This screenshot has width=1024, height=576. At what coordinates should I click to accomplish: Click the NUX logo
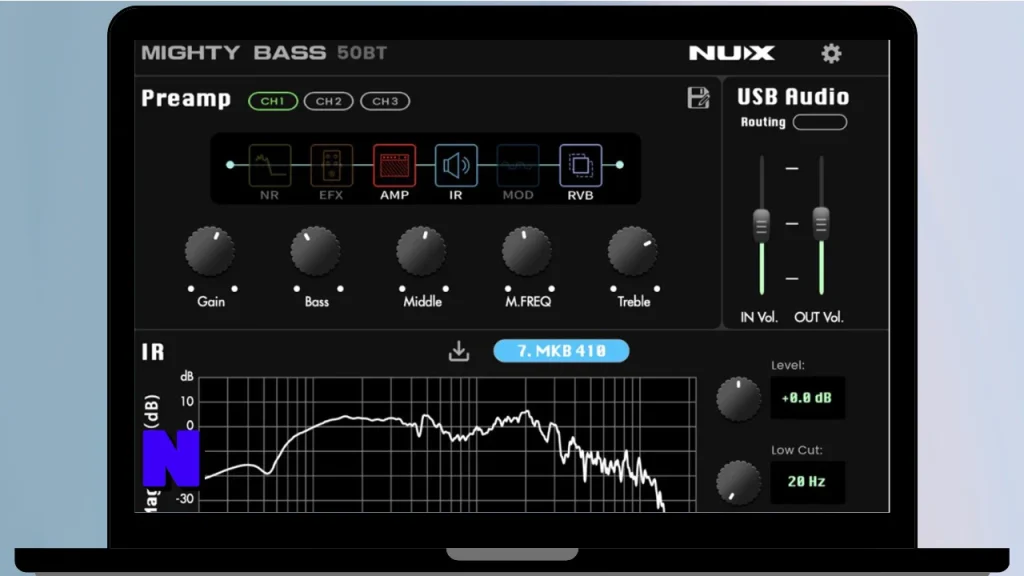coord(731,53)
